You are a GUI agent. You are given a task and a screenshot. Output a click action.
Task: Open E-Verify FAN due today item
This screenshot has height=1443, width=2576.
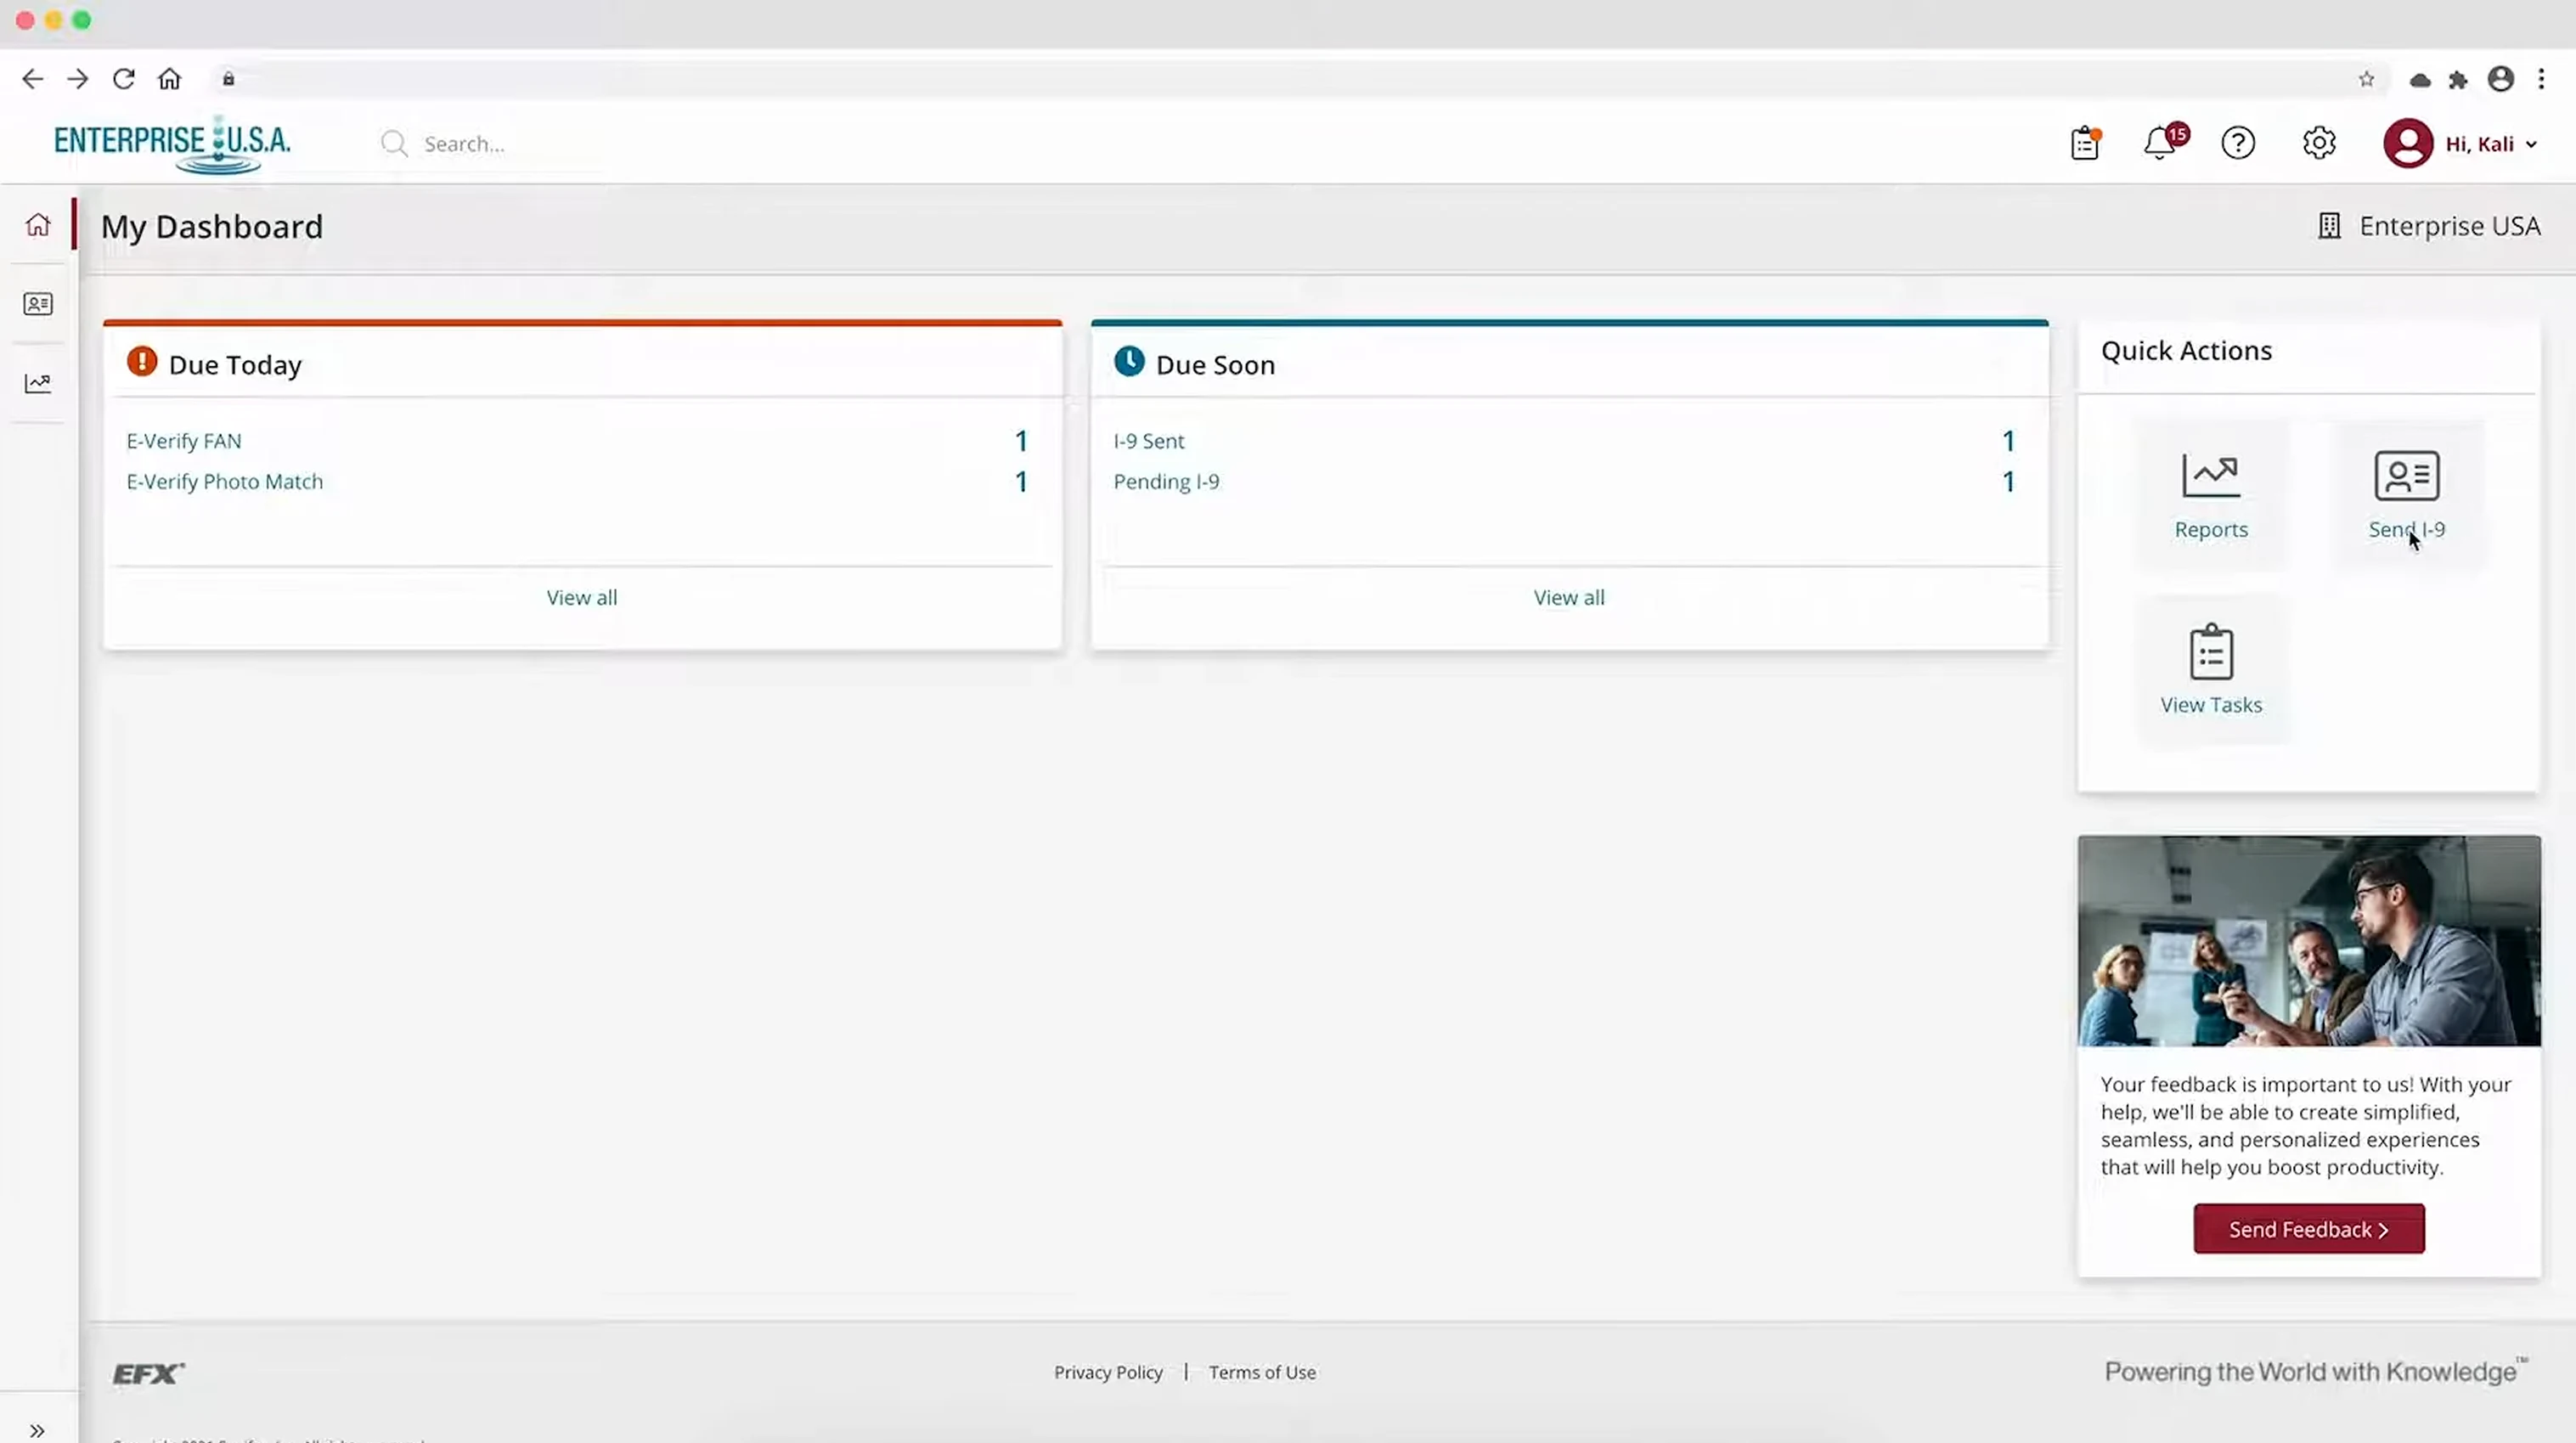pyautogui.click(x=184, y=441)
